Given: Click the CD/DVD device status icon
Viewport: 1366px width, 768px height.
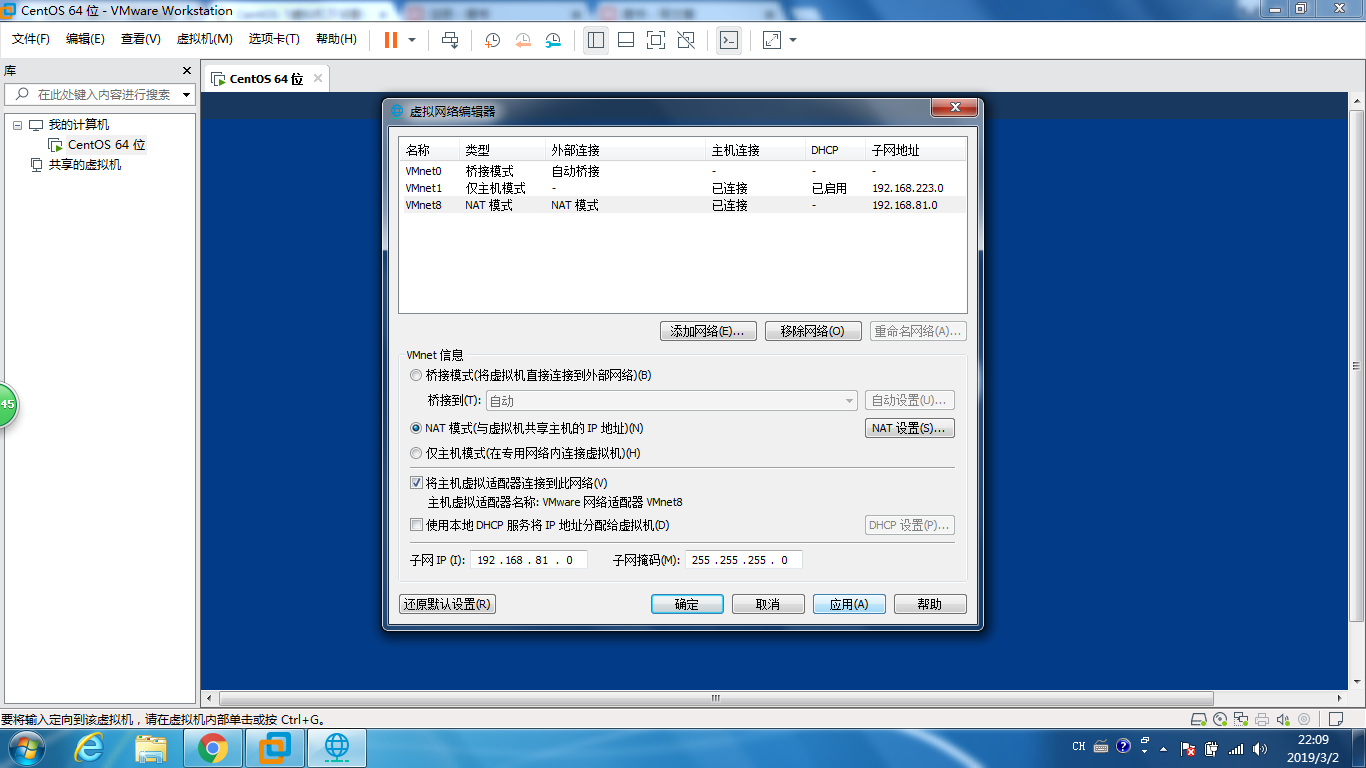Looking at the screenshot, I should tap(1220, 718).
